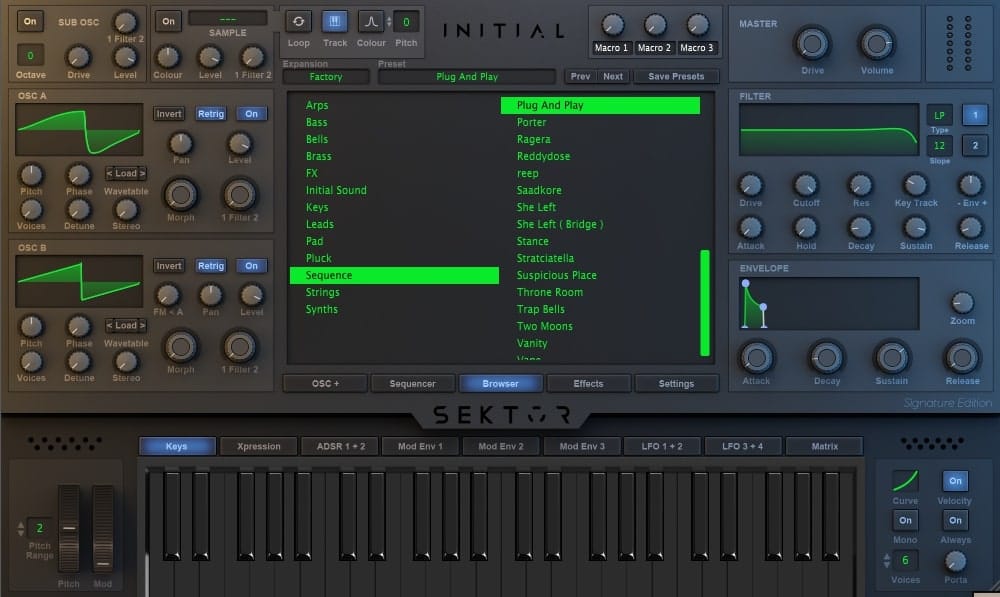Image resolution: width=1000 pixels, height=597 pixels.
Task: Click the Master Volume knob
Action: point(877,44)
